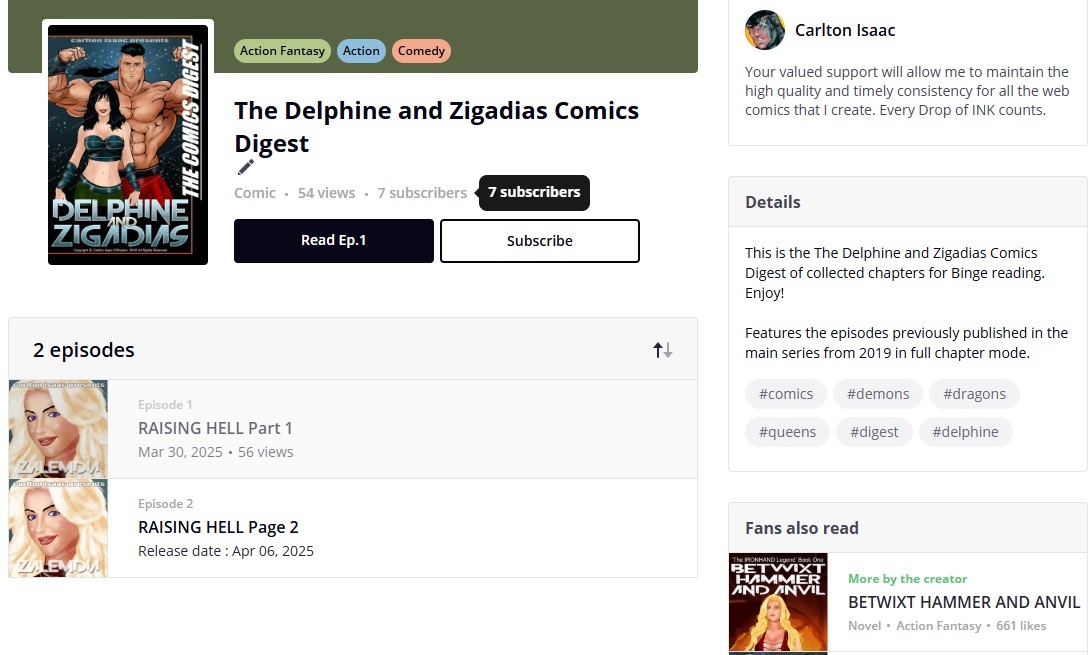
Task: Open the Comedy genre tag
Action: 421,51
